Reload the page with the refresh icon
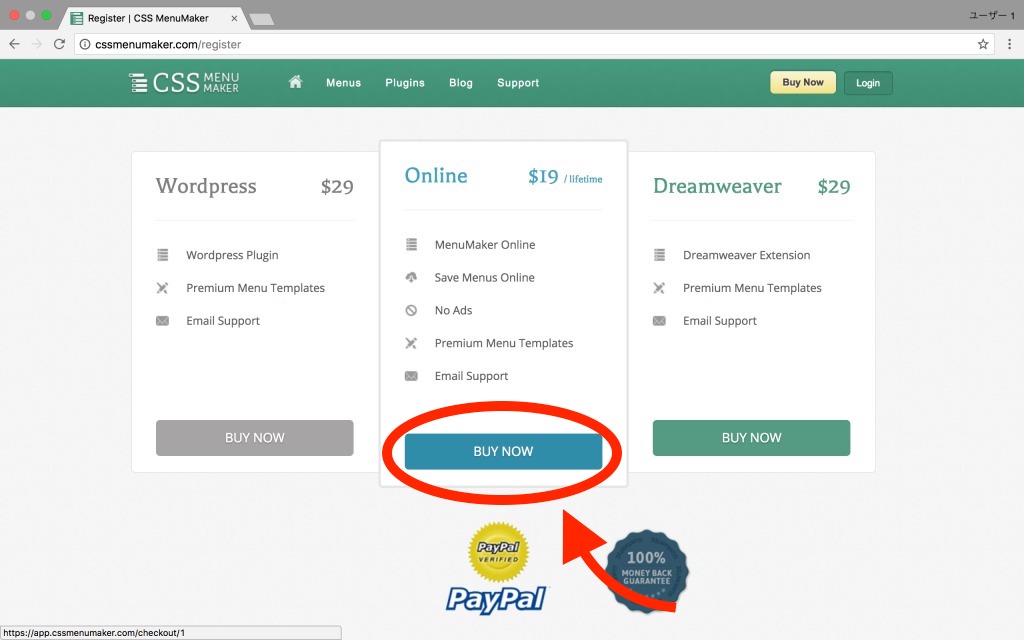This screenshot has height=640, width=1024. tap(59, 44)
